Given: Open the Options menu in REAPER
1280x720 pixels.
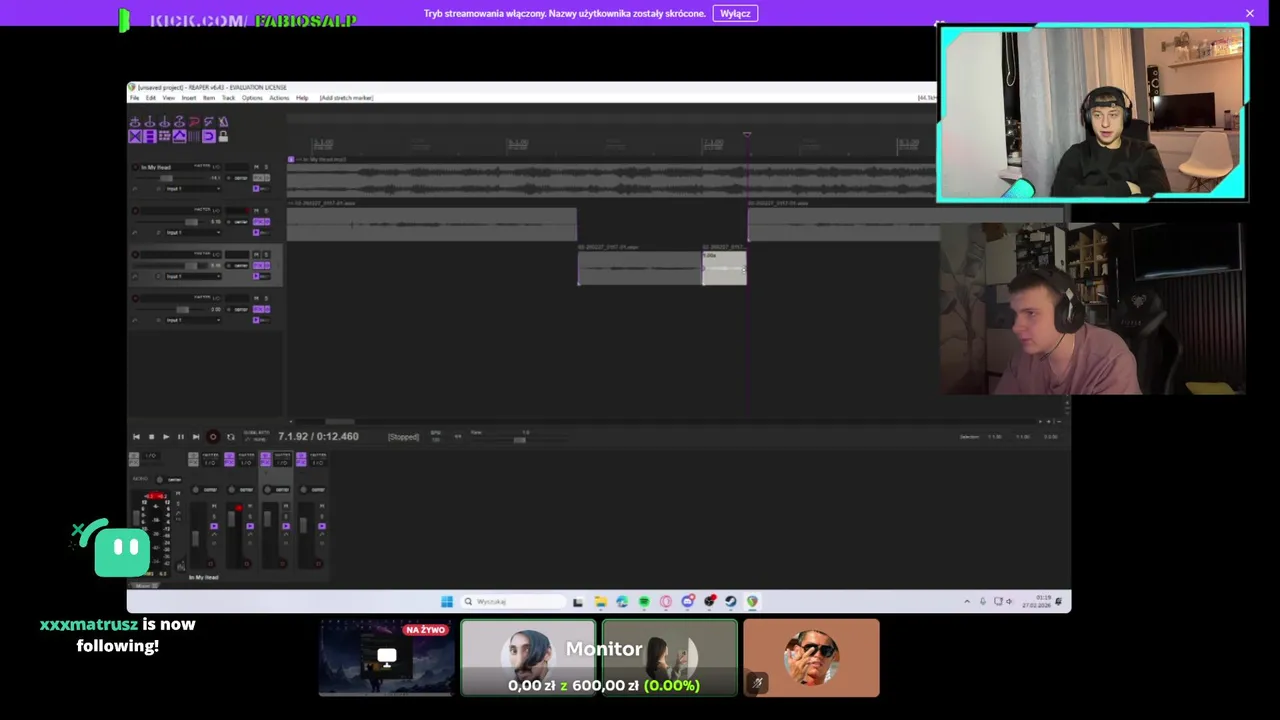Looking at the screenshot, I should [252, 98].
